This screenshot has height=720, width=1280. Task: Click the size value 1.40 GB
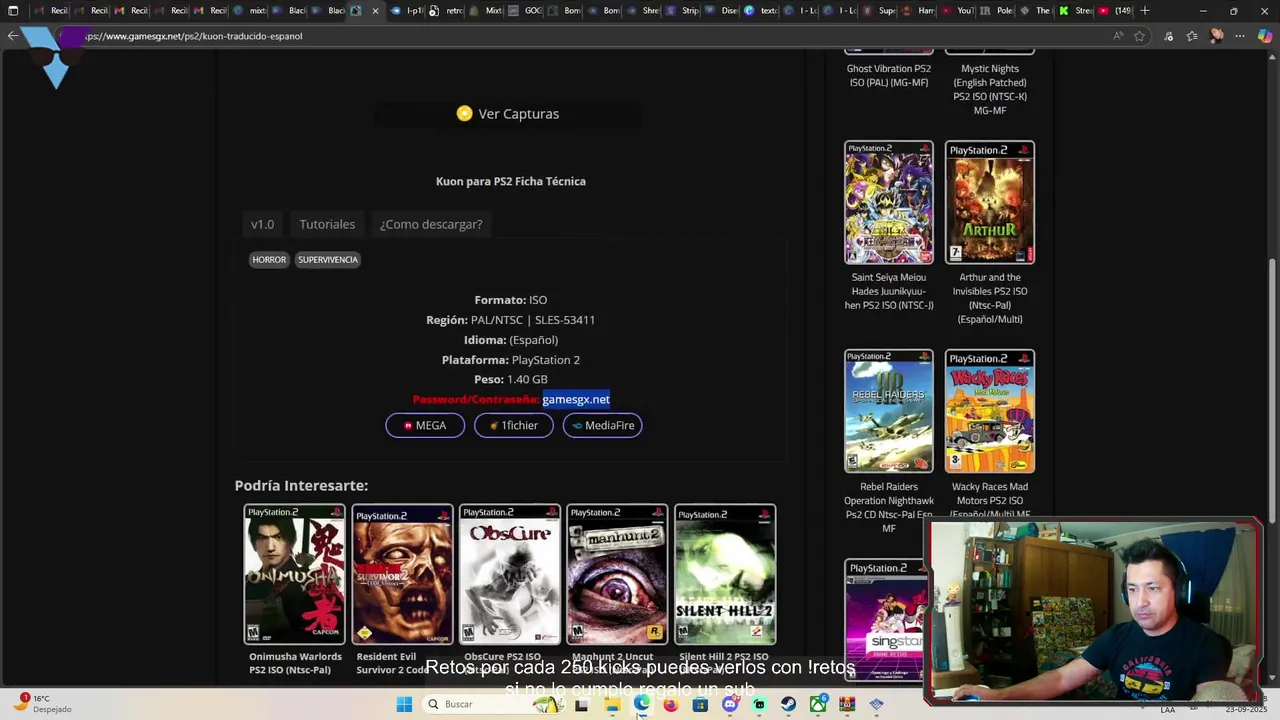pyautogui.click(x=527, y=380)
